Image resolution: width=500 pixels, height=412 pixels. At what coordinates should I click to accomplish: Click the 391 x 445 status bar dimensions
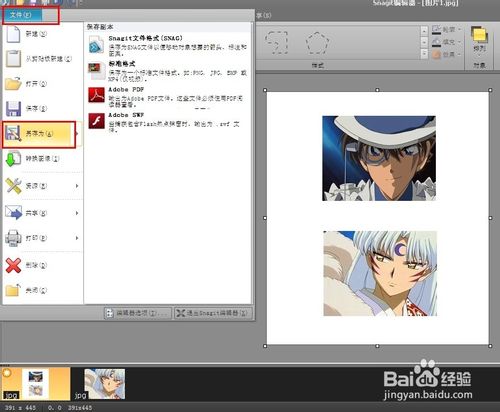[x=20, y=408]
